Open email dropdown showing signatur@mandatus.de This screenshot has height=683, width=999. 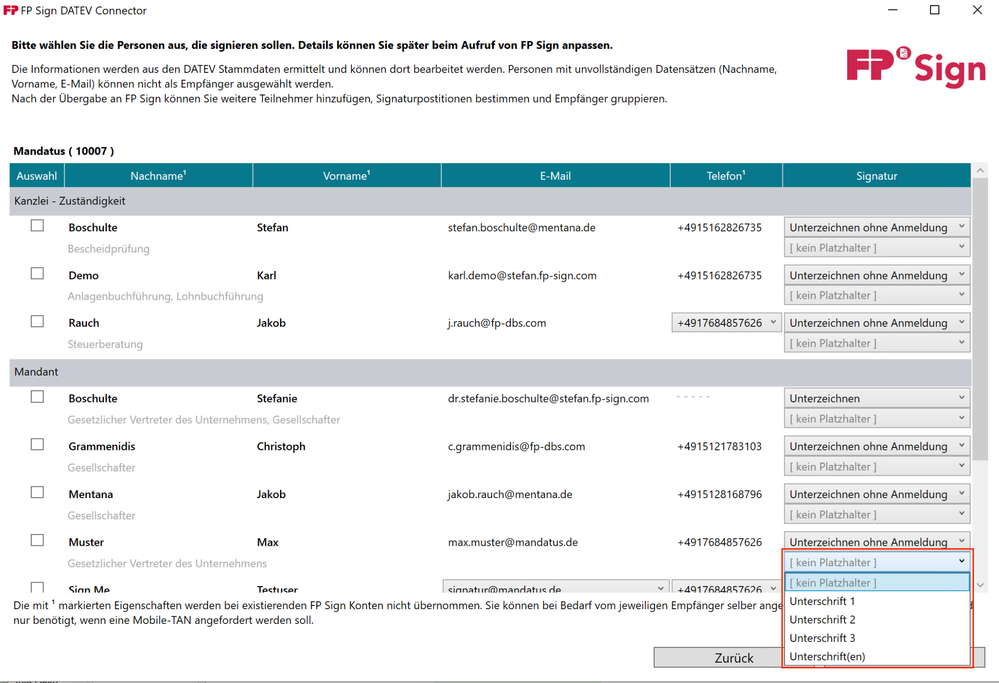555,588
